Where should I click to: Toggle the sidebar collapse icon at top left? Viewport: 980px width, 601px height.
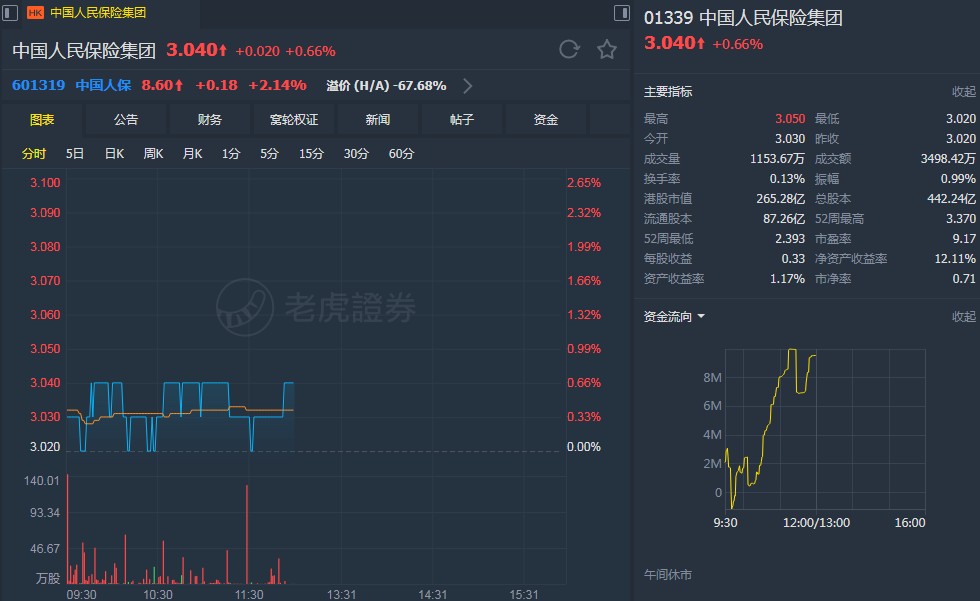coord(10,12)
